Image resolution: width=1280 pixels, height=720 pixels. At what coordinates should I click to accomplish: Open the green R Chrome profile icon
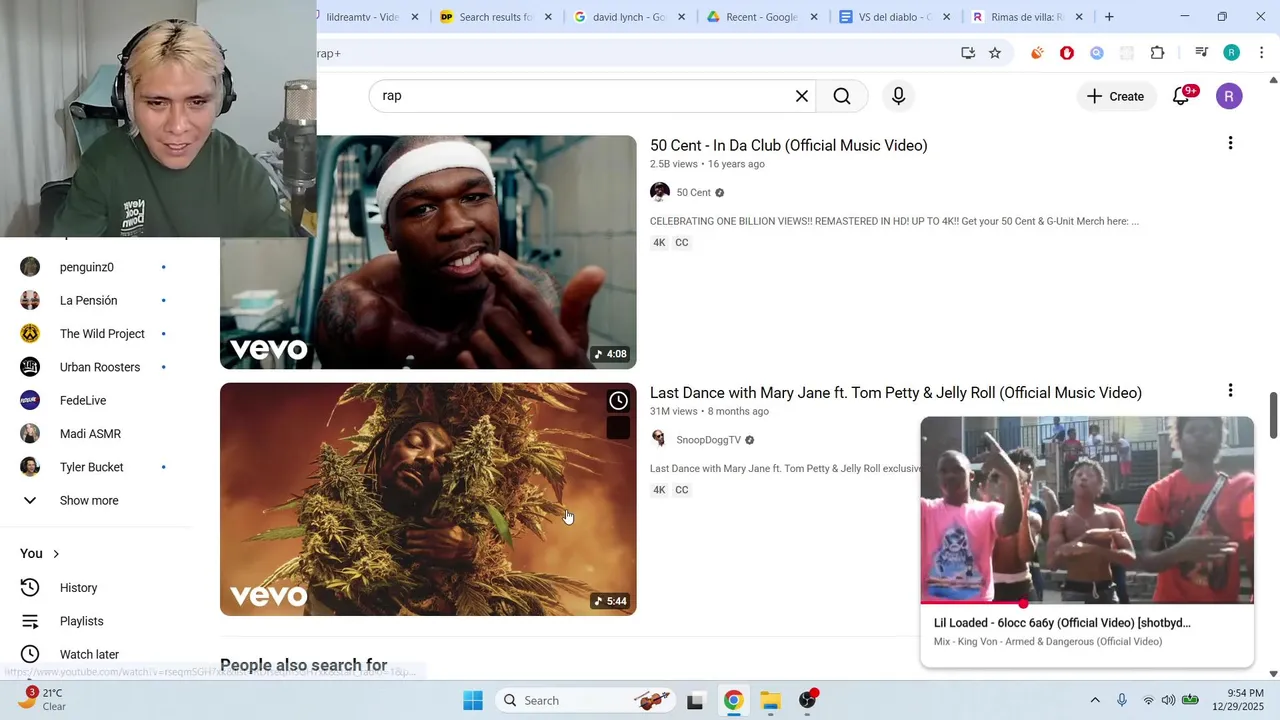point(1232,53)
